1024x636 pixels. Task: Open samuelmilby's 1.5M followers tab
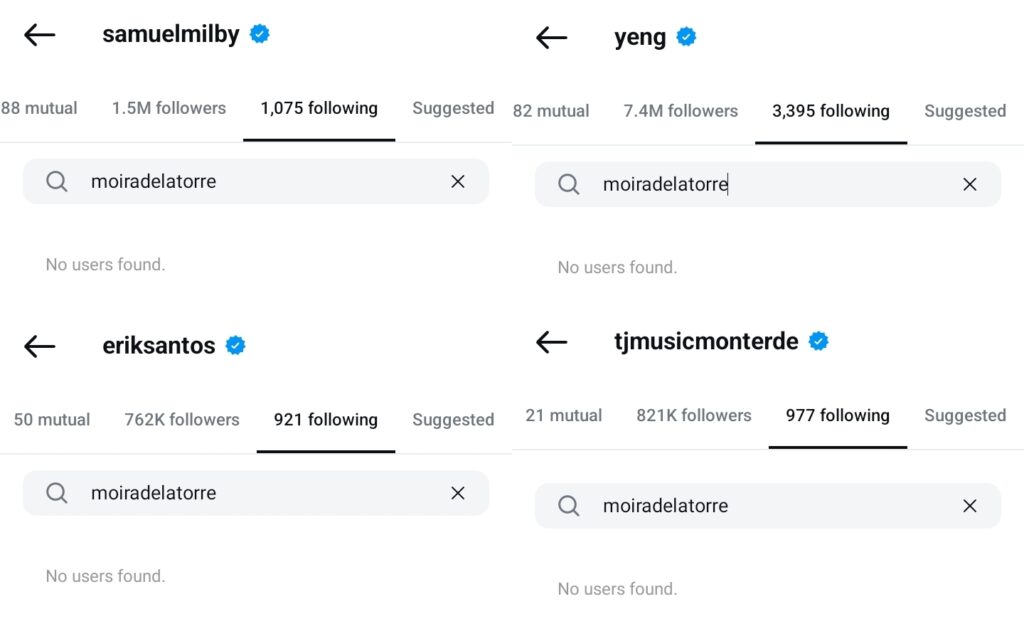point(169,108)
